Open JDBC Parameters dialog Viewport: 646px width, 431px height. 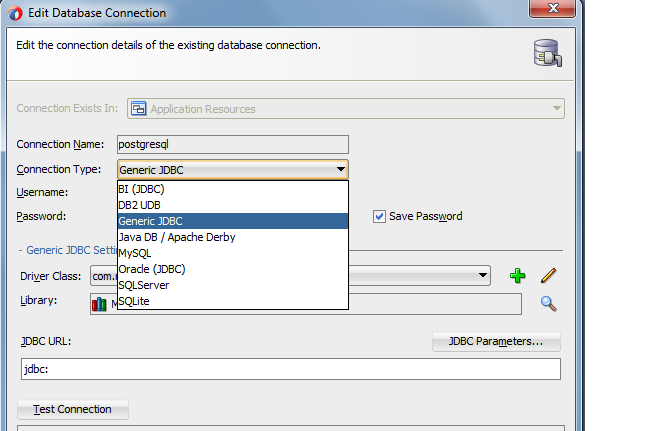[496, 342]
